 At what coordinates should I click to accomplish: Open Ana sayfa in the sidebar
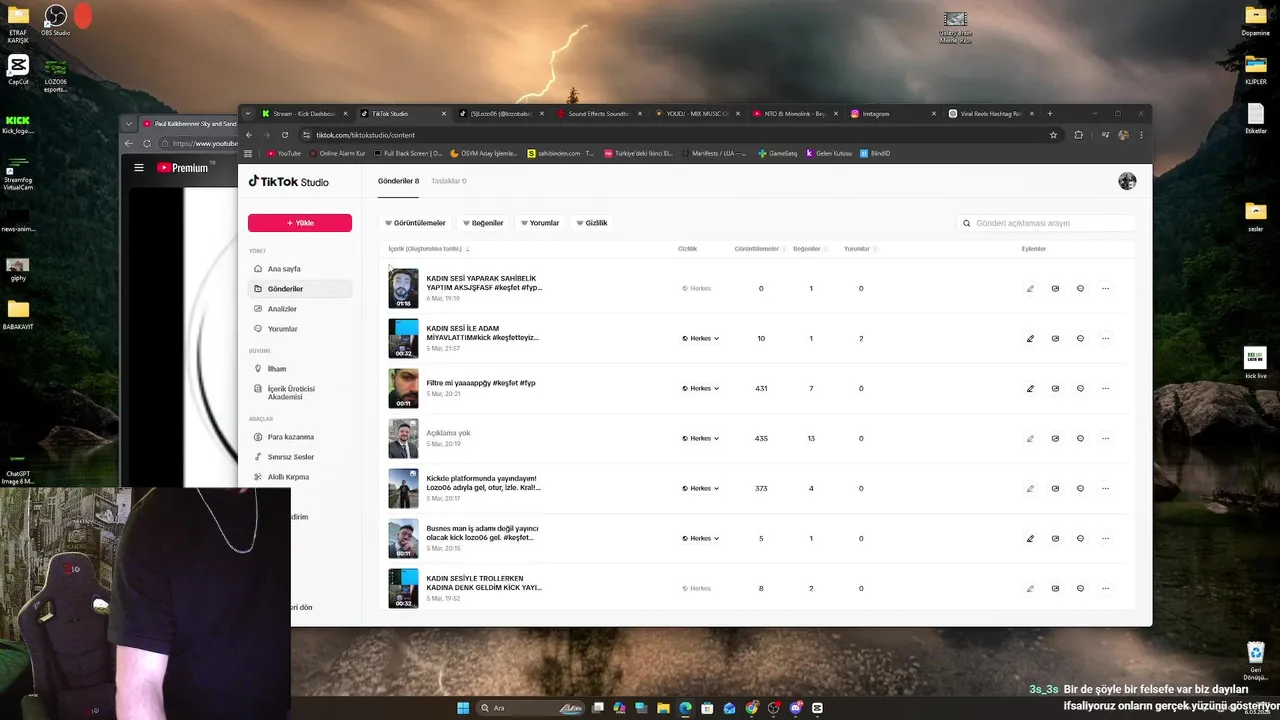coord(300,269)
